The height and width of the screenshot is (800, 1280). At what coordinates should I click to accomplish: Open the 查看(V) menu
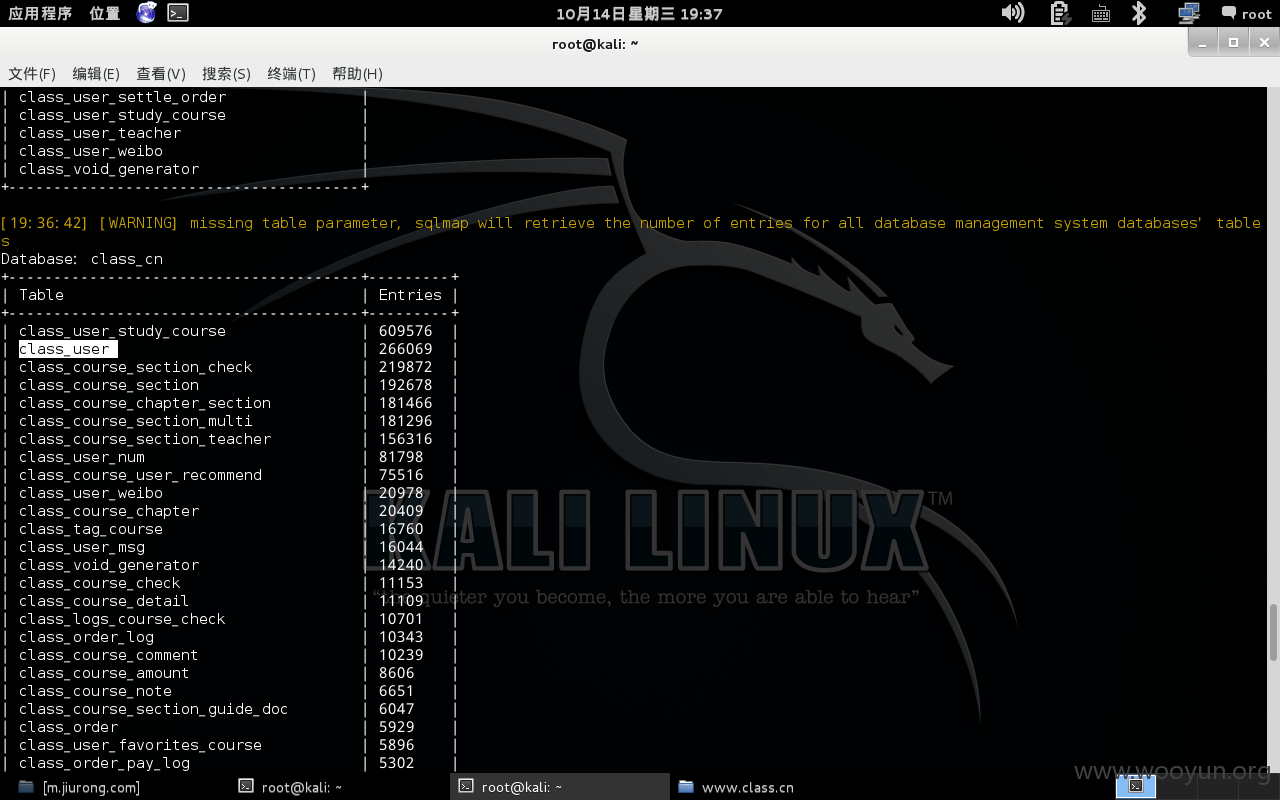161,73
